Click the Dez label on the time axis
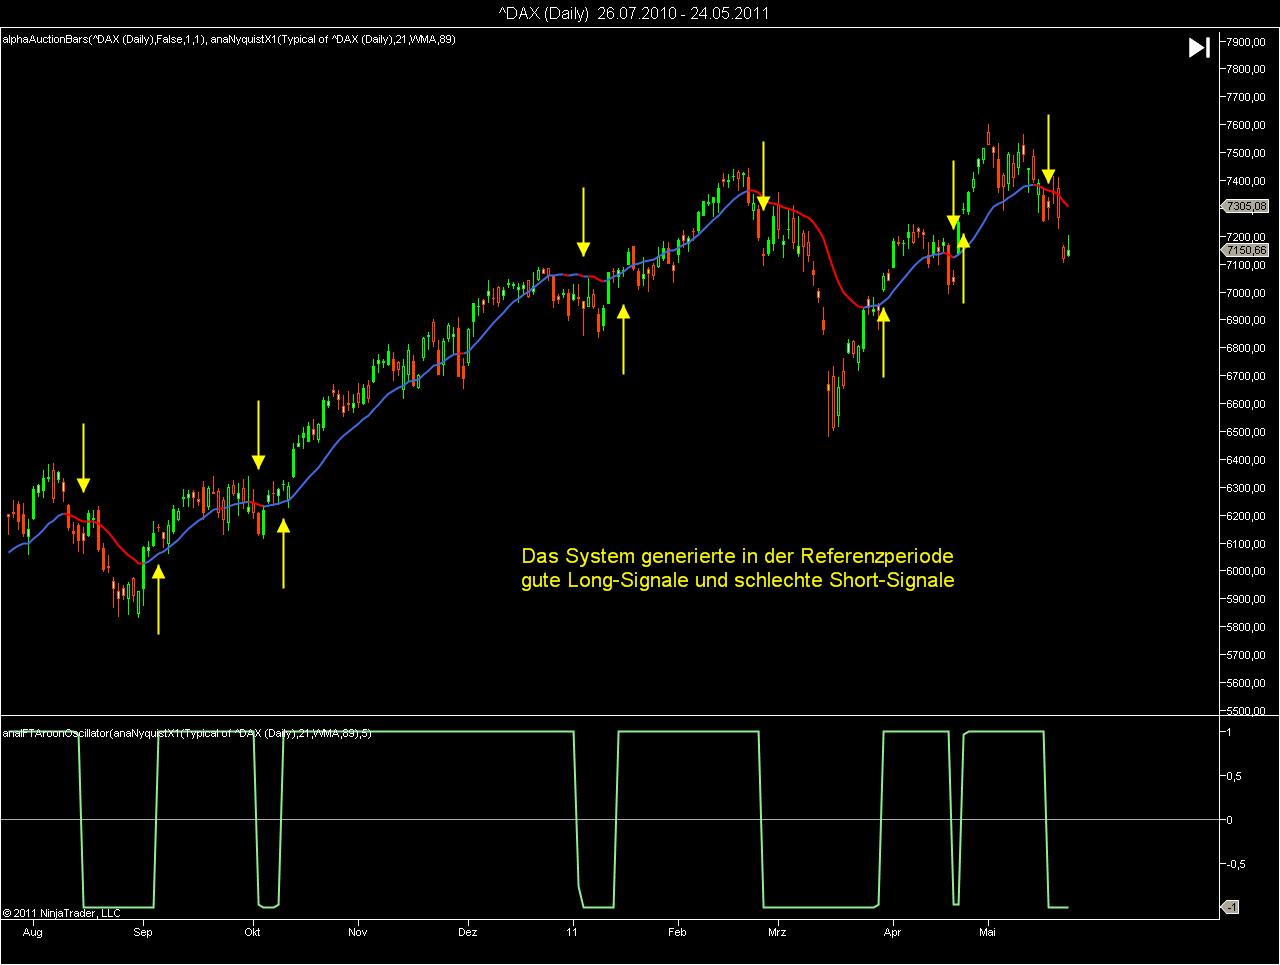 [468, 932]
